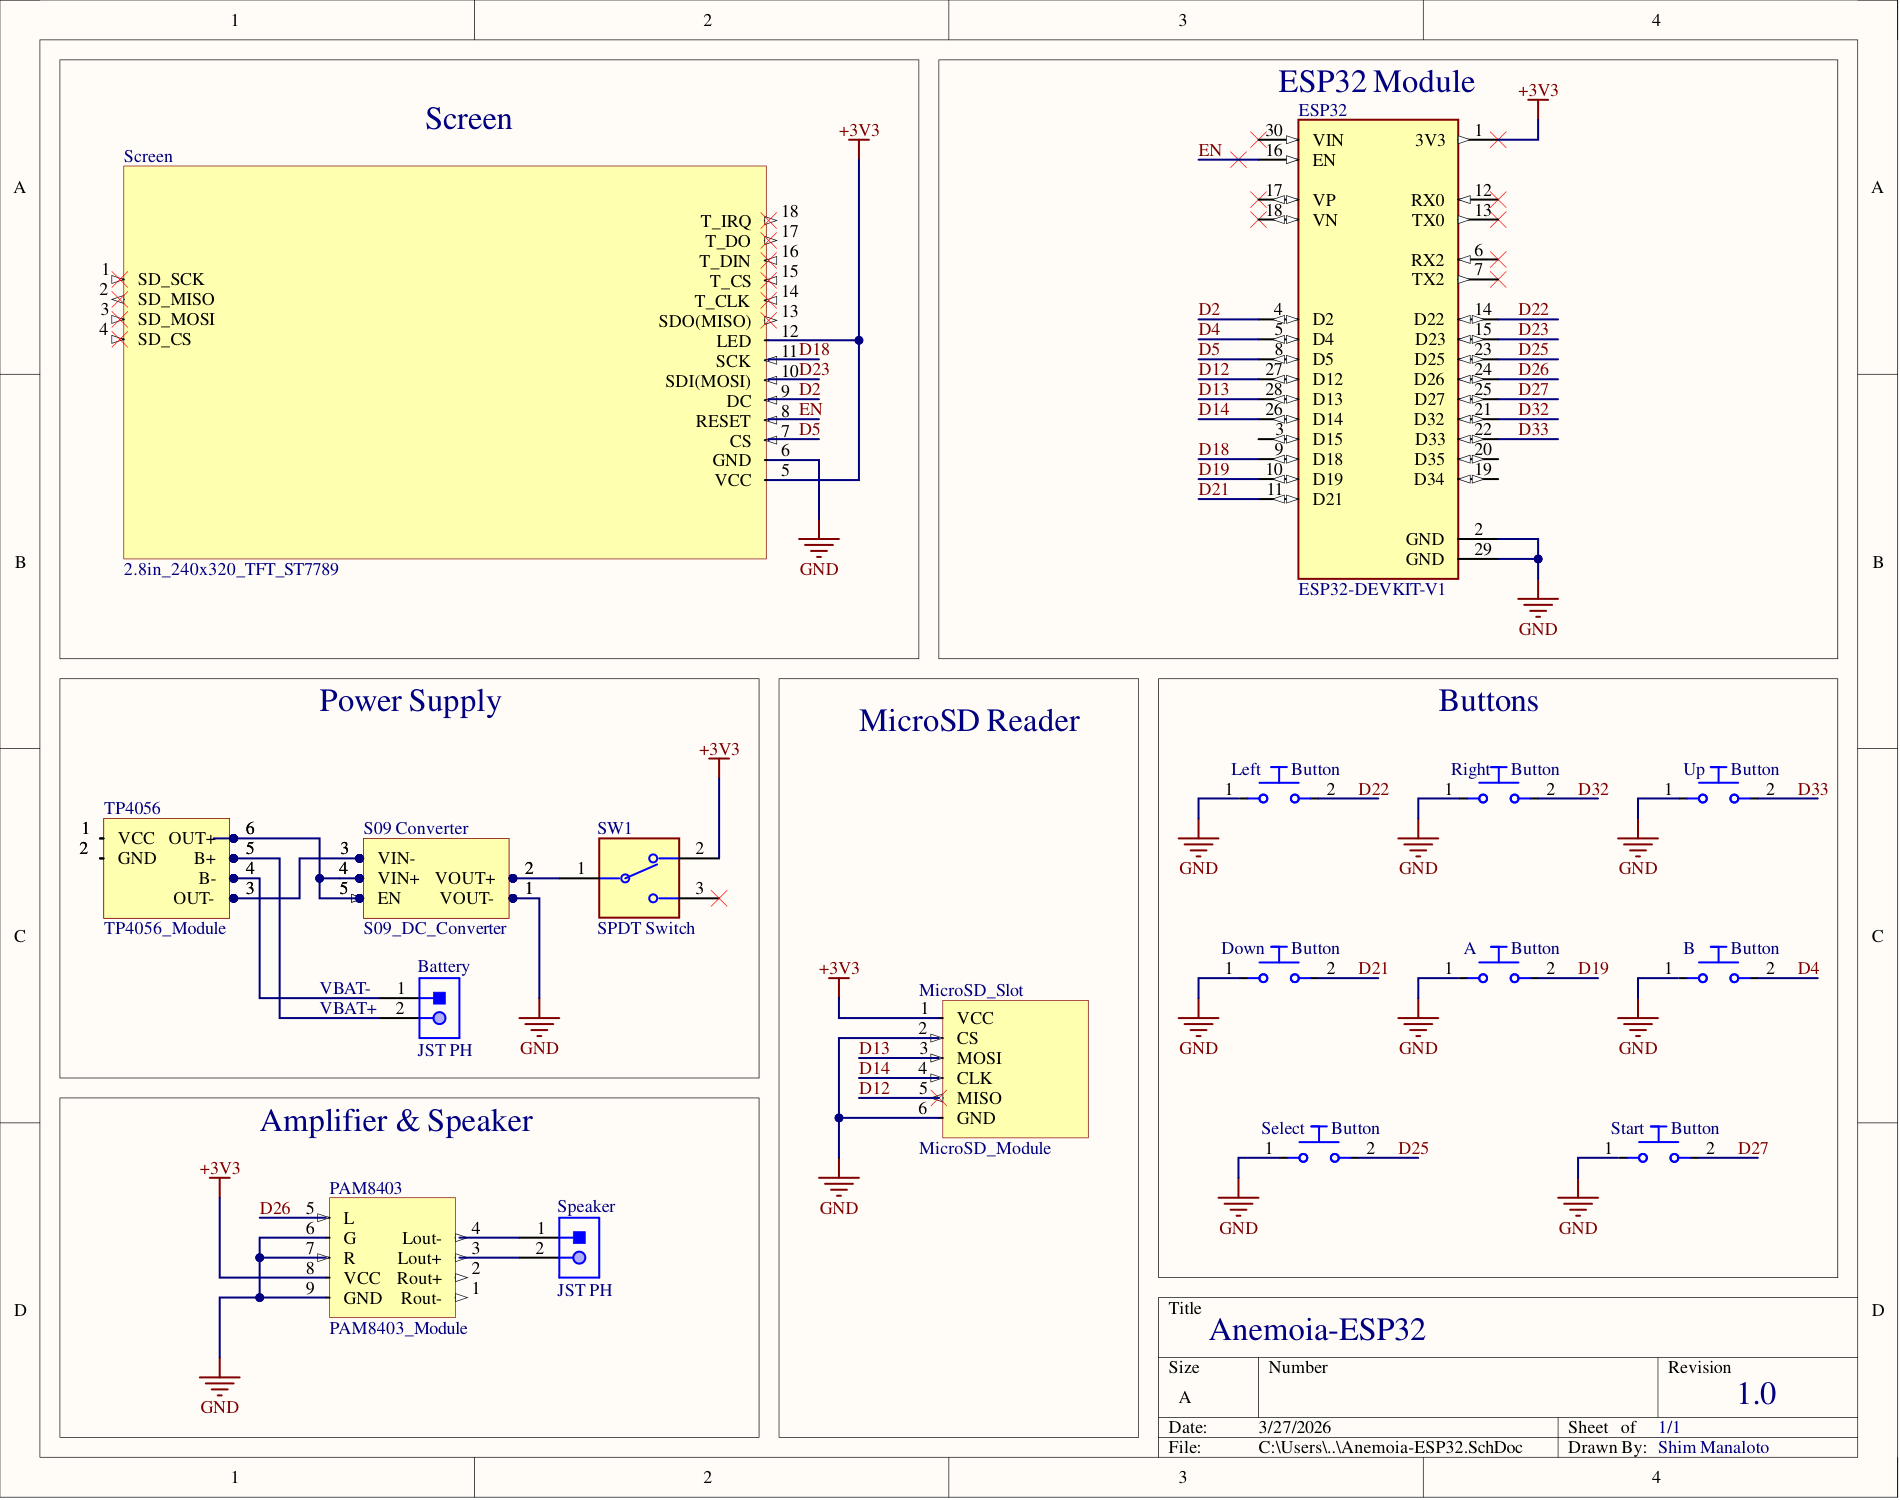1900x1500 pixels.
Task: Click the revision value 1.0
Action: [x=1756, y=1394]
